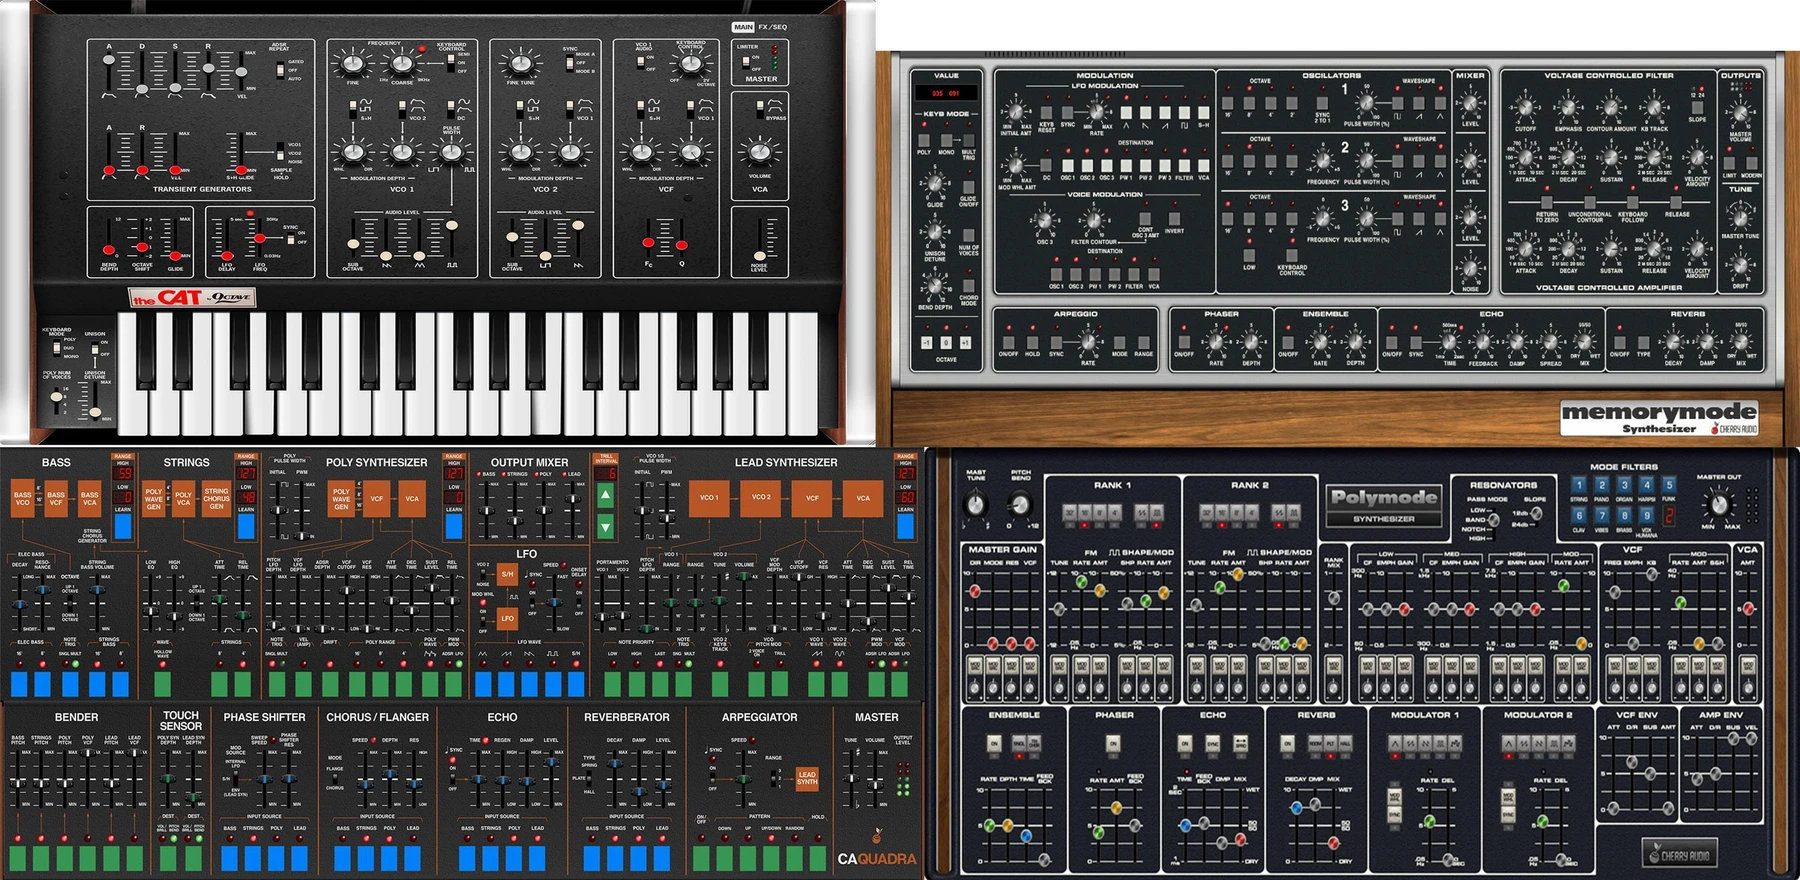Switch to the FX/SEQ tab on the CAT synth
The width and height of the screenshot is (1800, 880).
[773, 27]
